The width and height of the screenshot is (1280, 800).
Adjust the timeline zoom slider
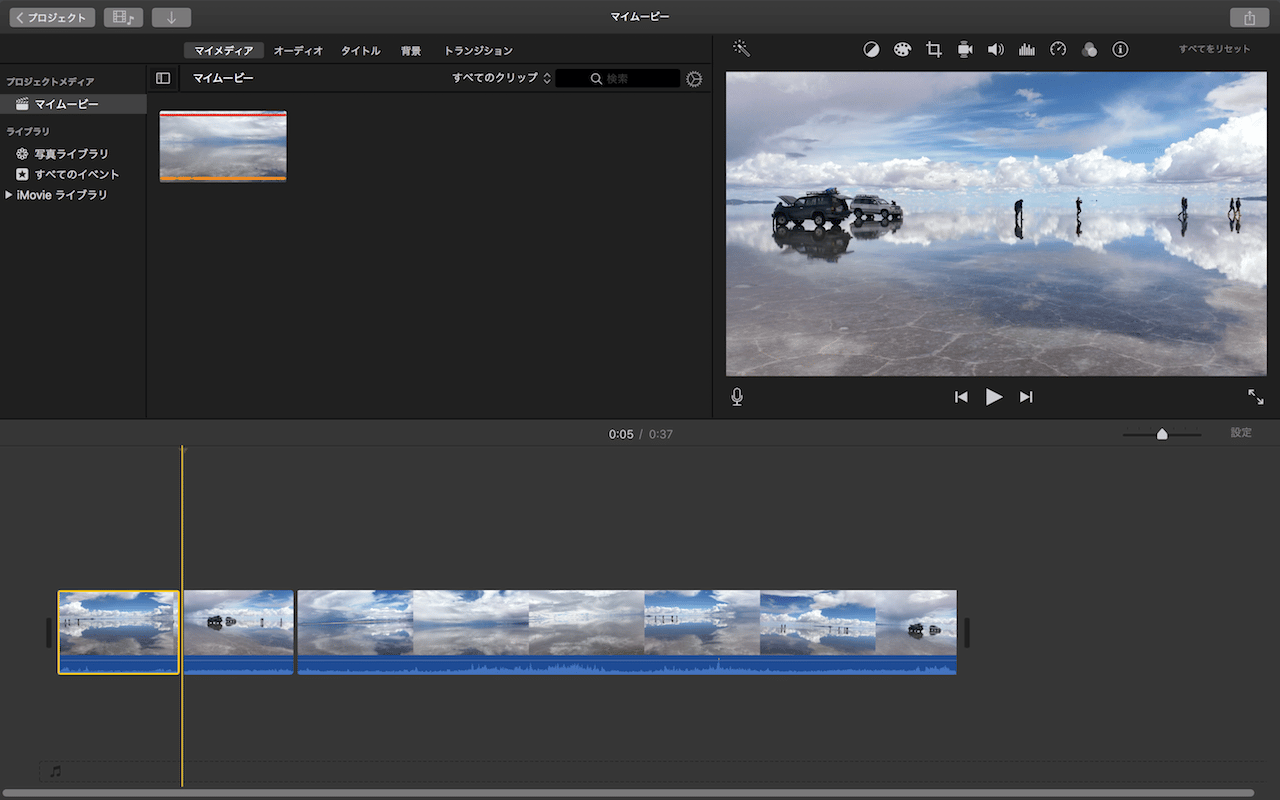point(1162,434)
